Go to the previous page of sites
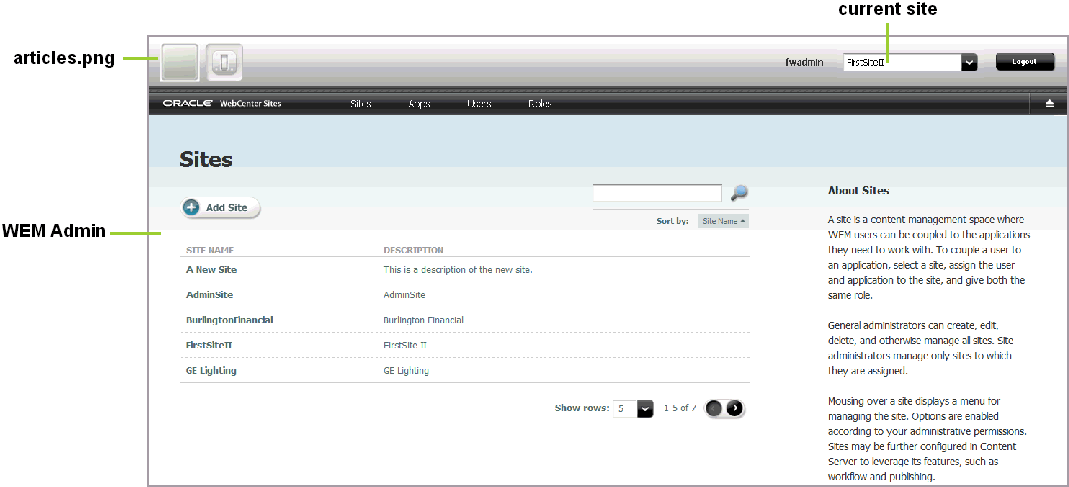 pos(714,408)
